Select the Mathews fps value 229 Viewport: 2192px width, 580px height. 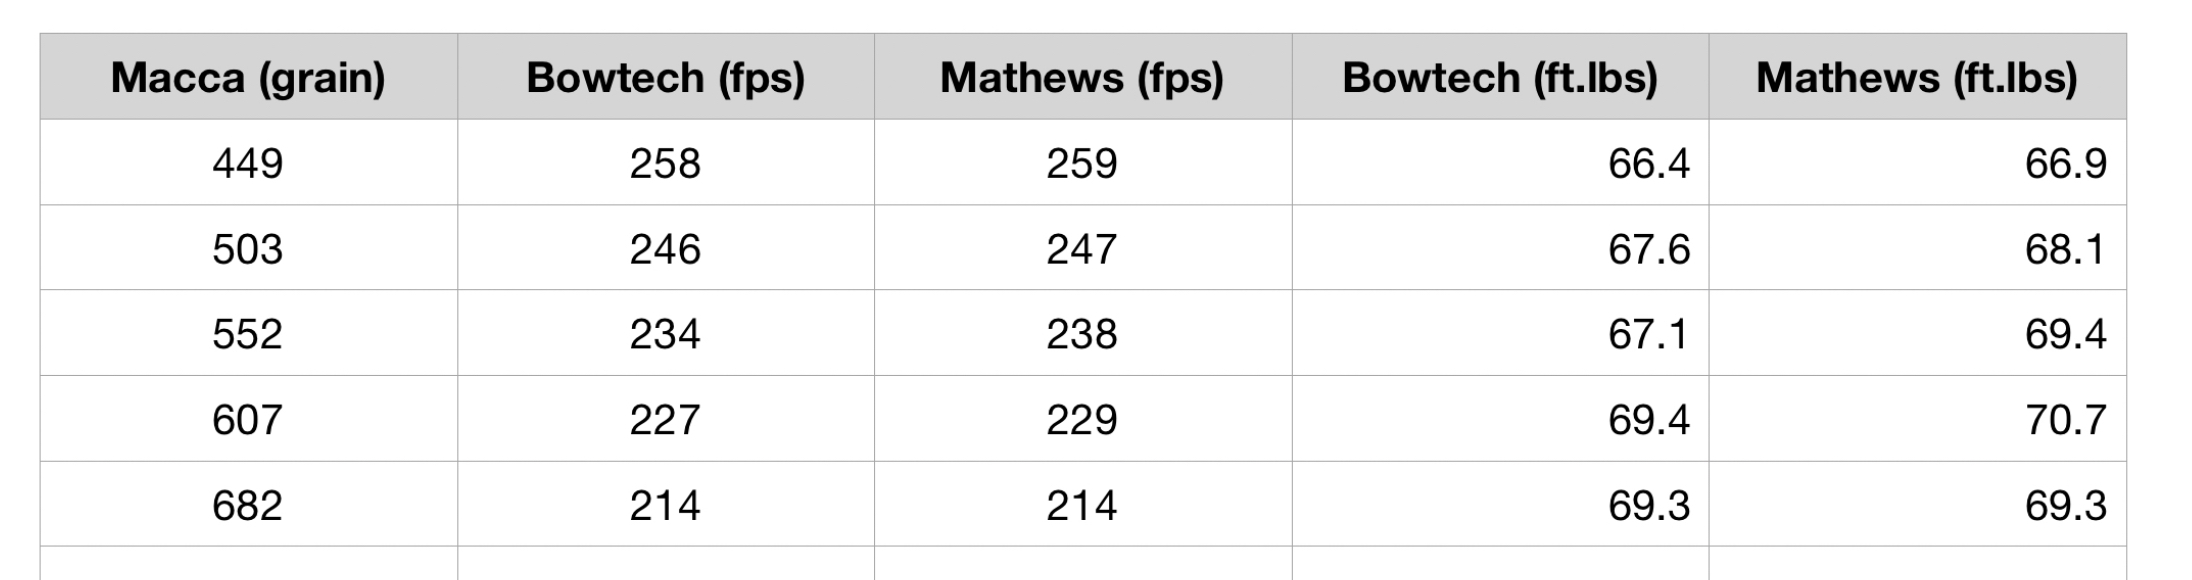pyautogui.click(x=1083, y=419)
